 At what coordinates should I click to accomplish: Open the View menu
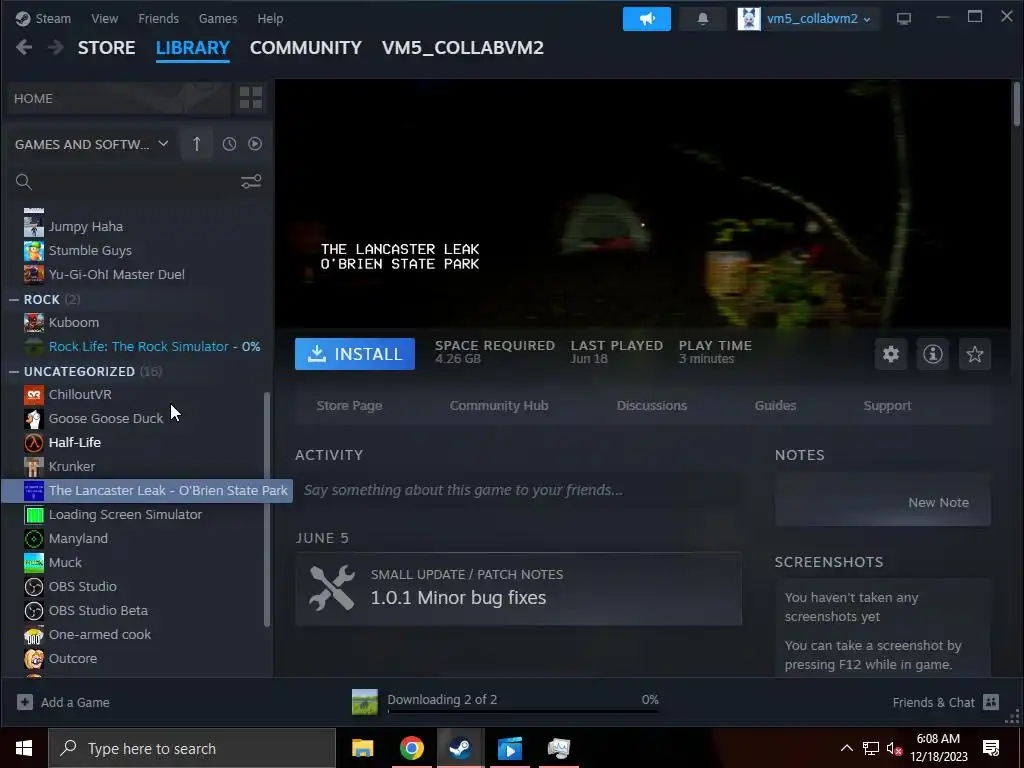click(x=104, y=18)
